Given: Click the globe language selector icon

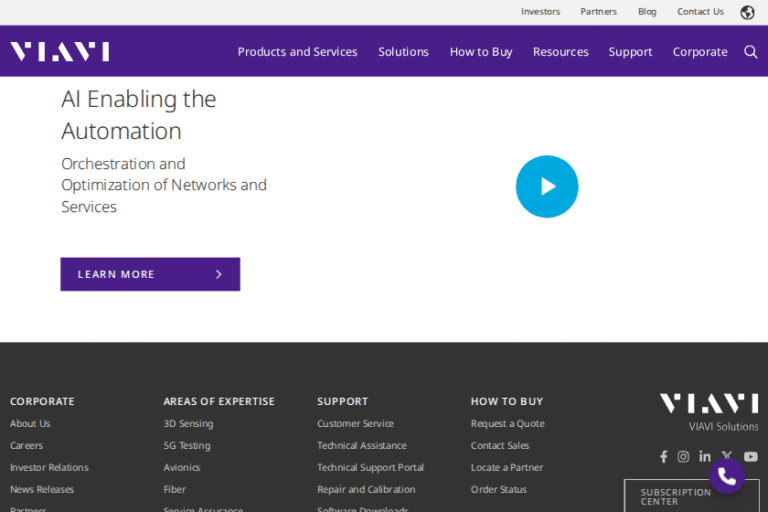Looking at the screenshot, I should click(747, 12).
